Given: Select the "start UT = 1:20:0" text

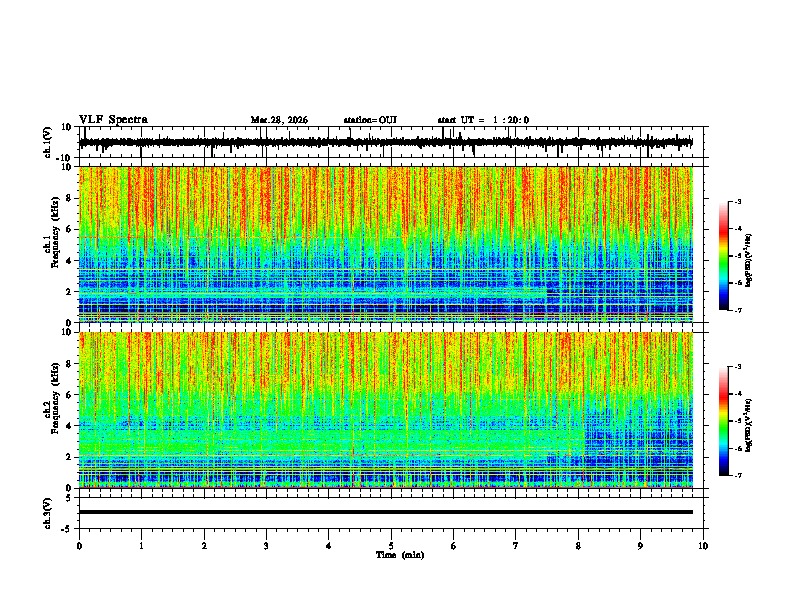Looking at the screenshot, I should (x=483, y=120).
